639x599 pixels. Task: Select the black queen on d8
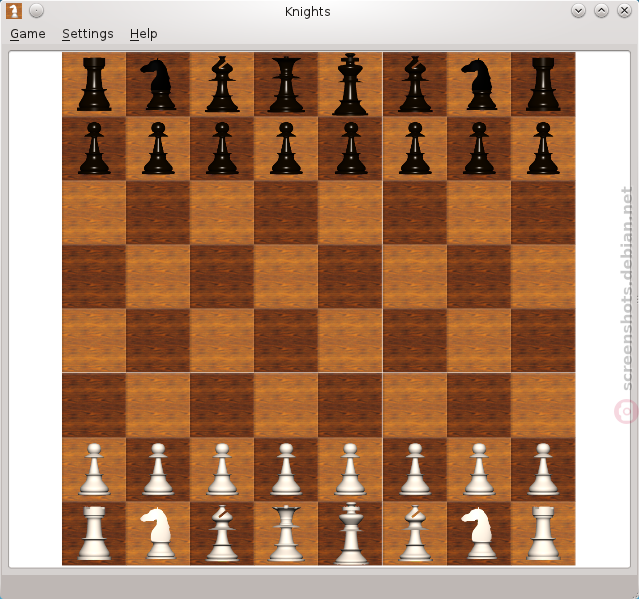pyautogui.click(x=286, y=84)
